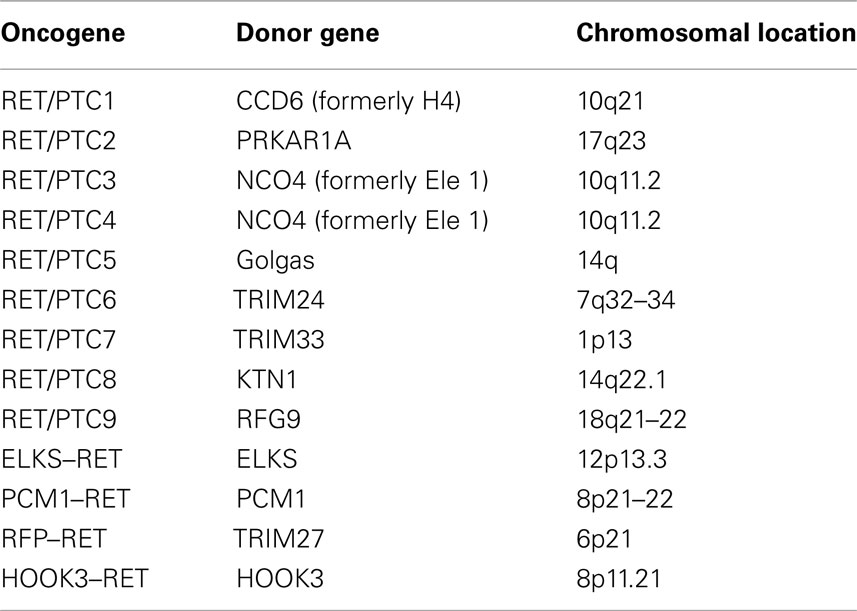The image size is (857, 611).
Task: Click the Donor gene column header
Action: (308, 33)
